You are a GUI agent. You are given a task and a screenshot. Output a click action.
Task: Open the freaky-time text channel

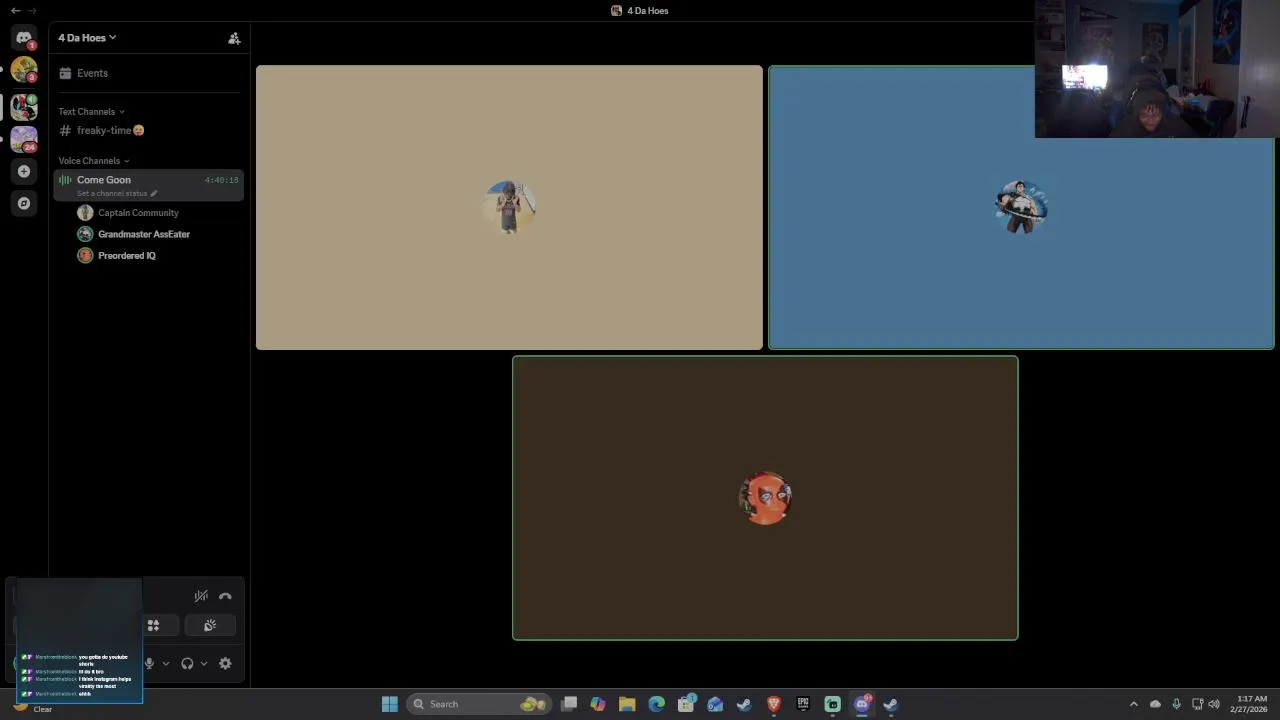(148, 130)
